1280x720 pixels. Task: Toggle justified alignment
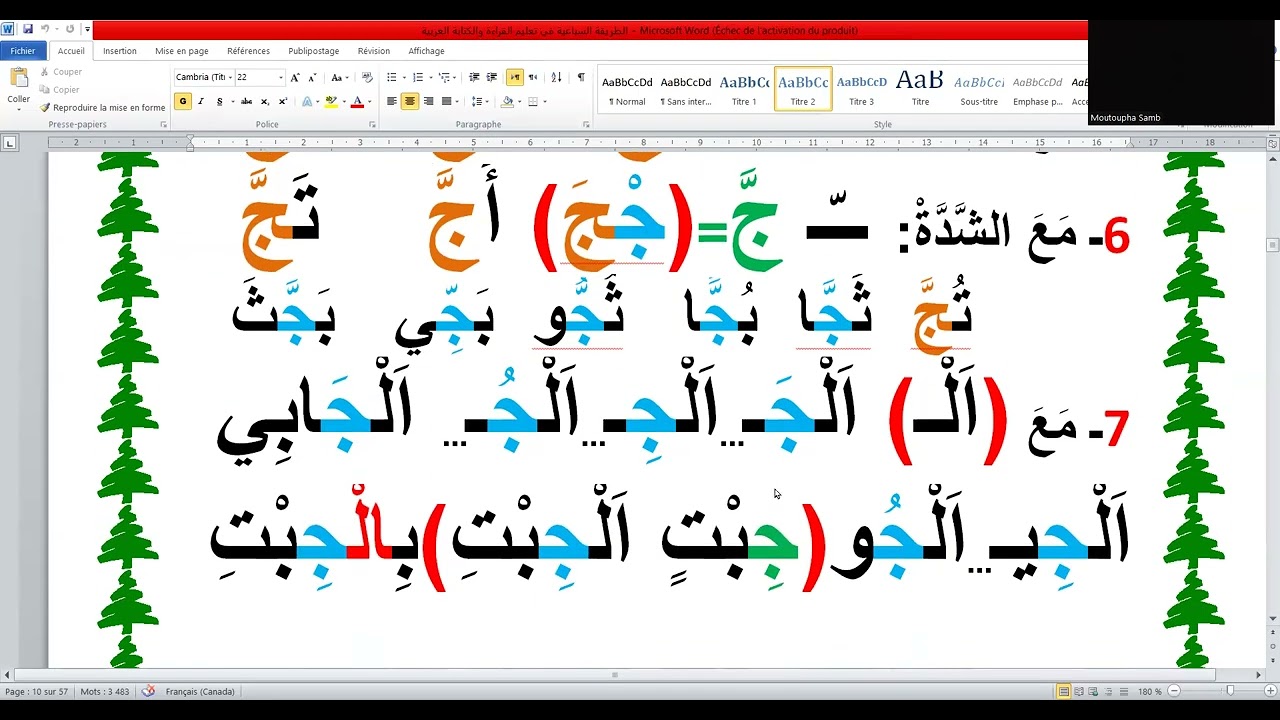pos(446,101)
